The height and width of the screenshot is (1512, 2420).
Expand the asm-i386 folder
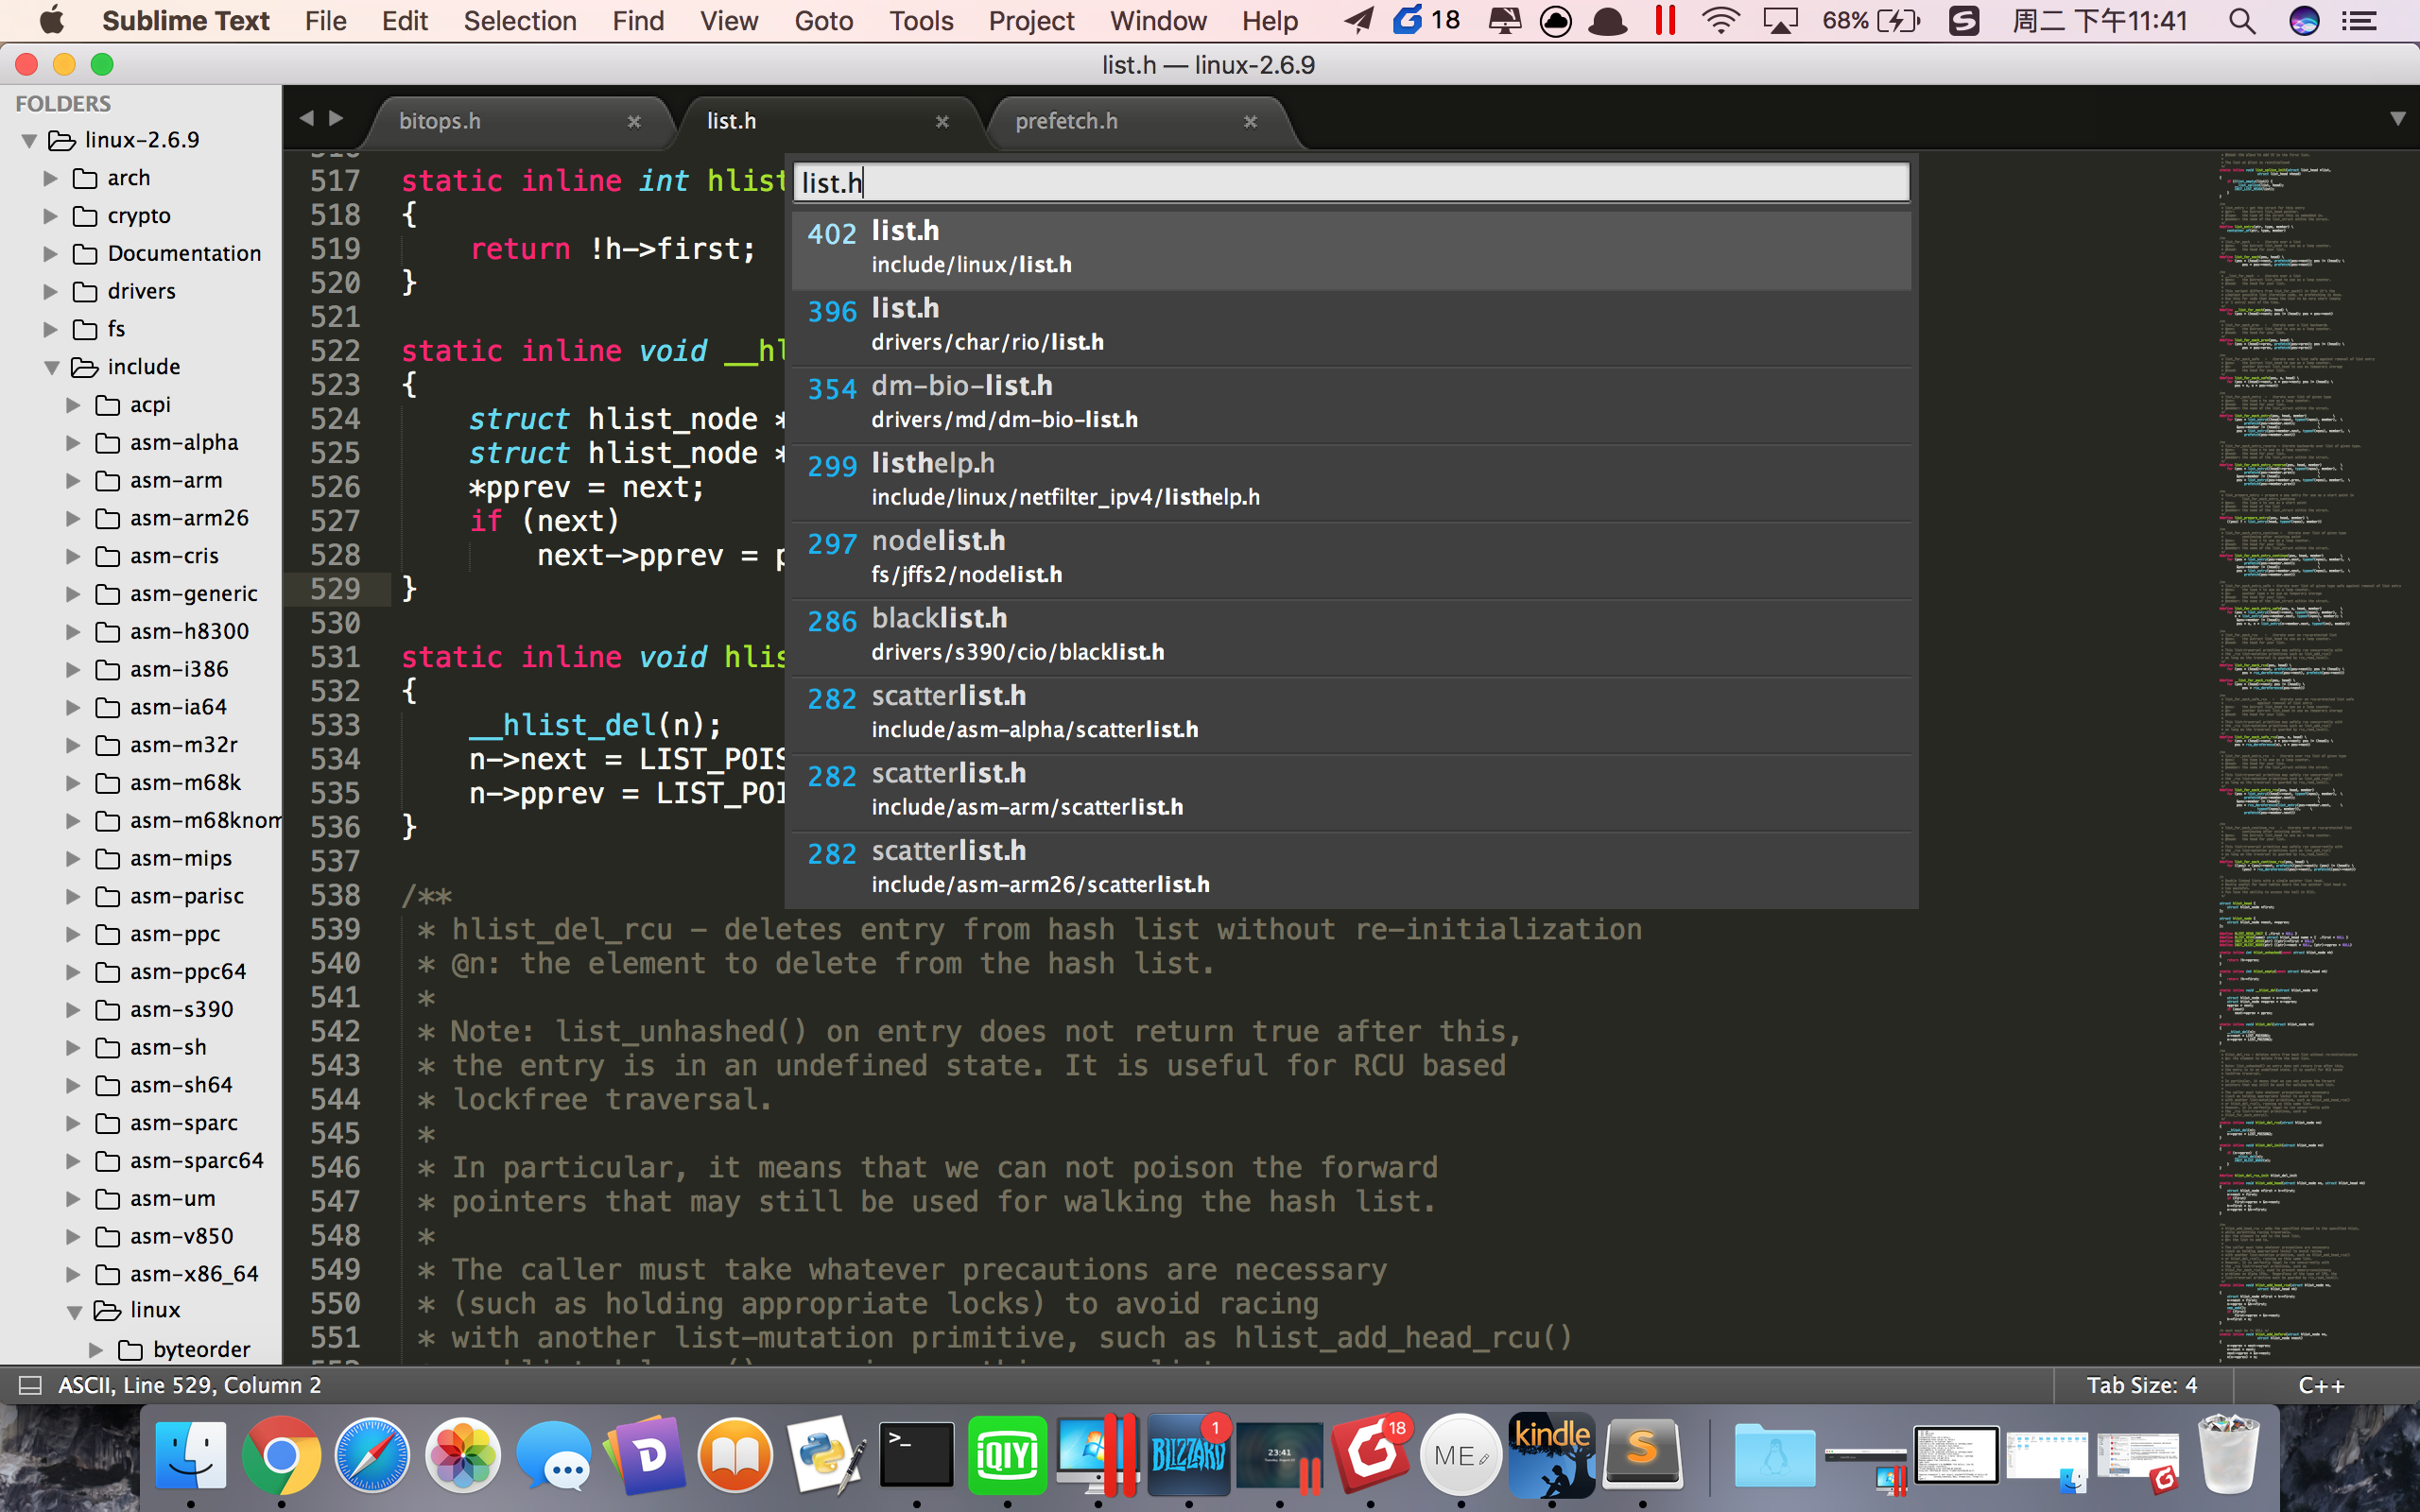coord(73,669)
